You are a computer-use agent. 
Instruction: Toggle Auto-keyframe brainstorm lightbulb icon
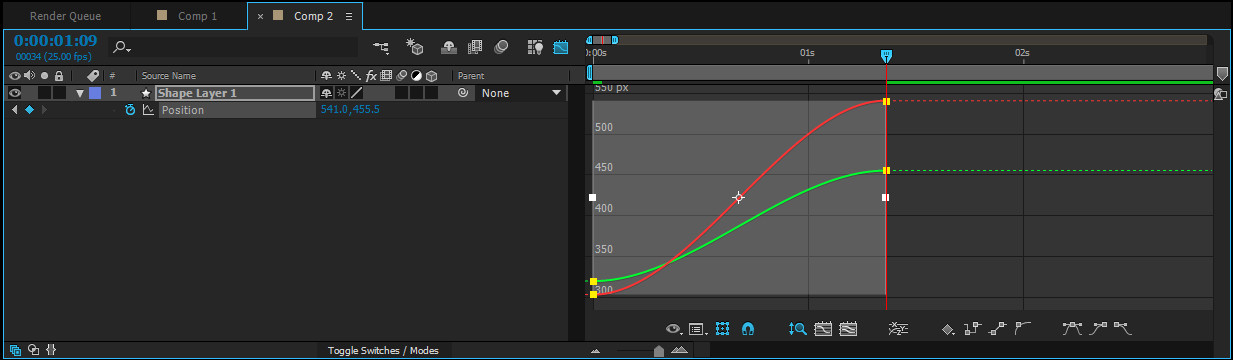click(x=536, y=47)
